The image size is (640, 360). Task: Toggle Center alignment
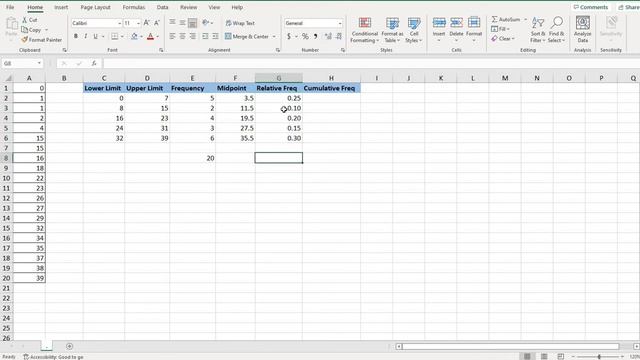click(x=182, y=36)
